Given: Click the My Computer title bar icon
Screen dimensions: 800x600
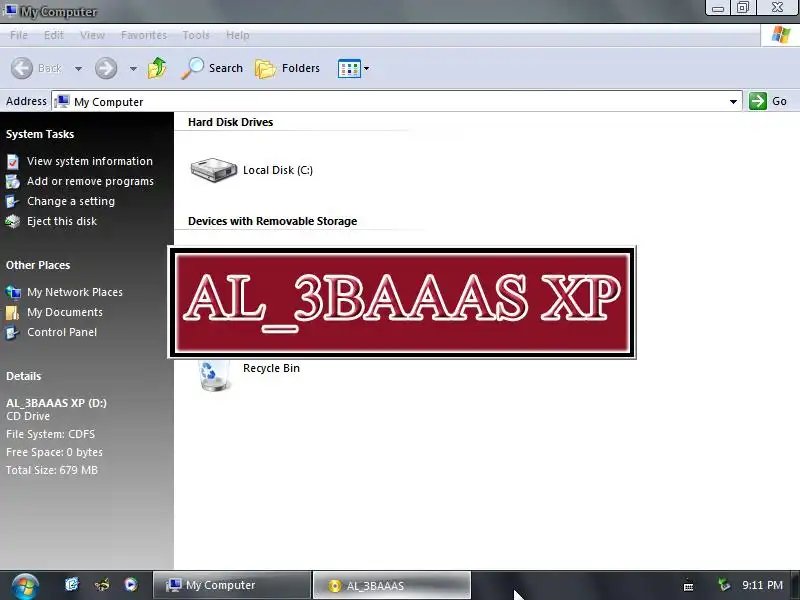Looking at the screenshot, I should (10, 11).
